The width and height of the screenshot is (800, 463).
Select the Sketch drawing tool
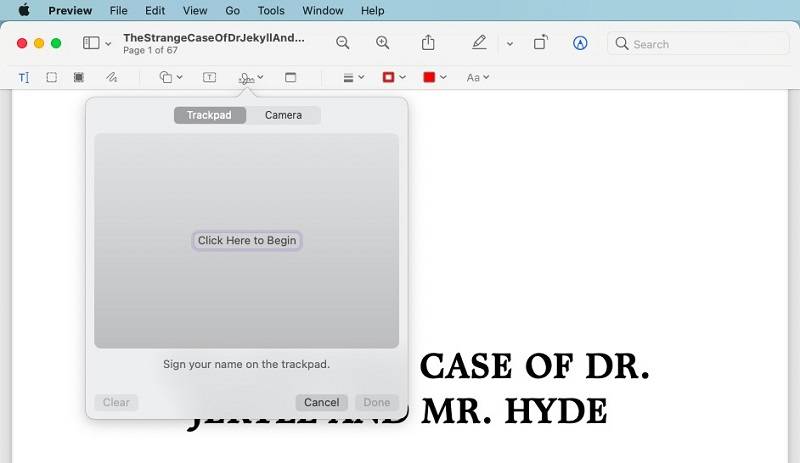pyautogui.click(x=112, y=77)
